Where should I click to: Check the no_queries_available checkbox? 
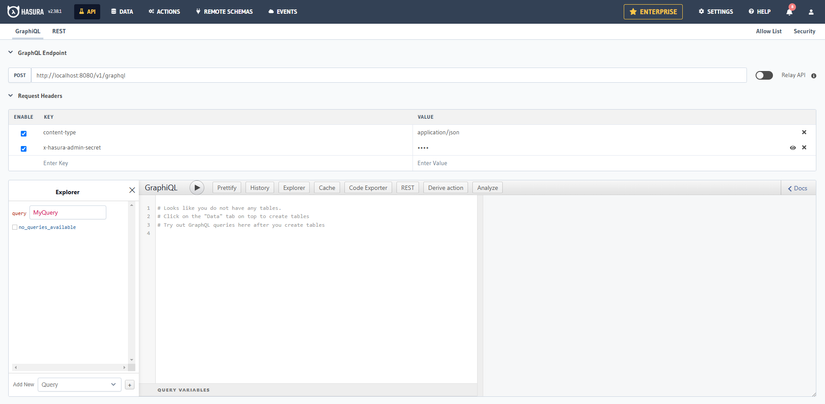coord(15,227)
